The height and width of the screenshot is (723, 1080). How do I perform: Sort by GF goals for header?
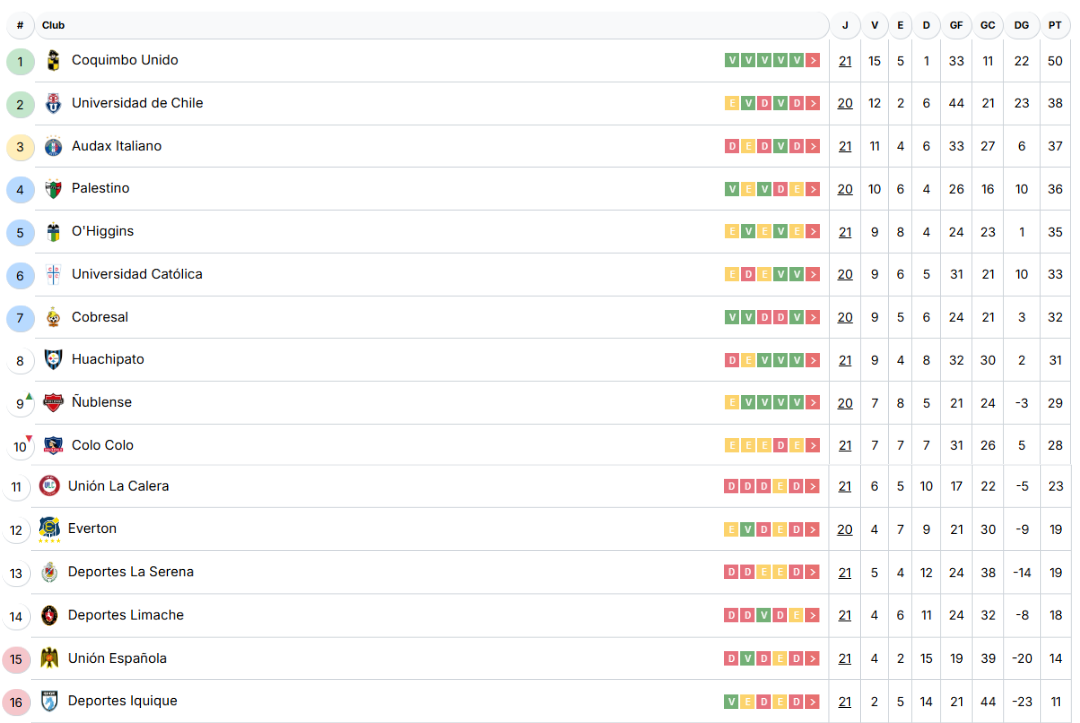(x=956, y=25)
